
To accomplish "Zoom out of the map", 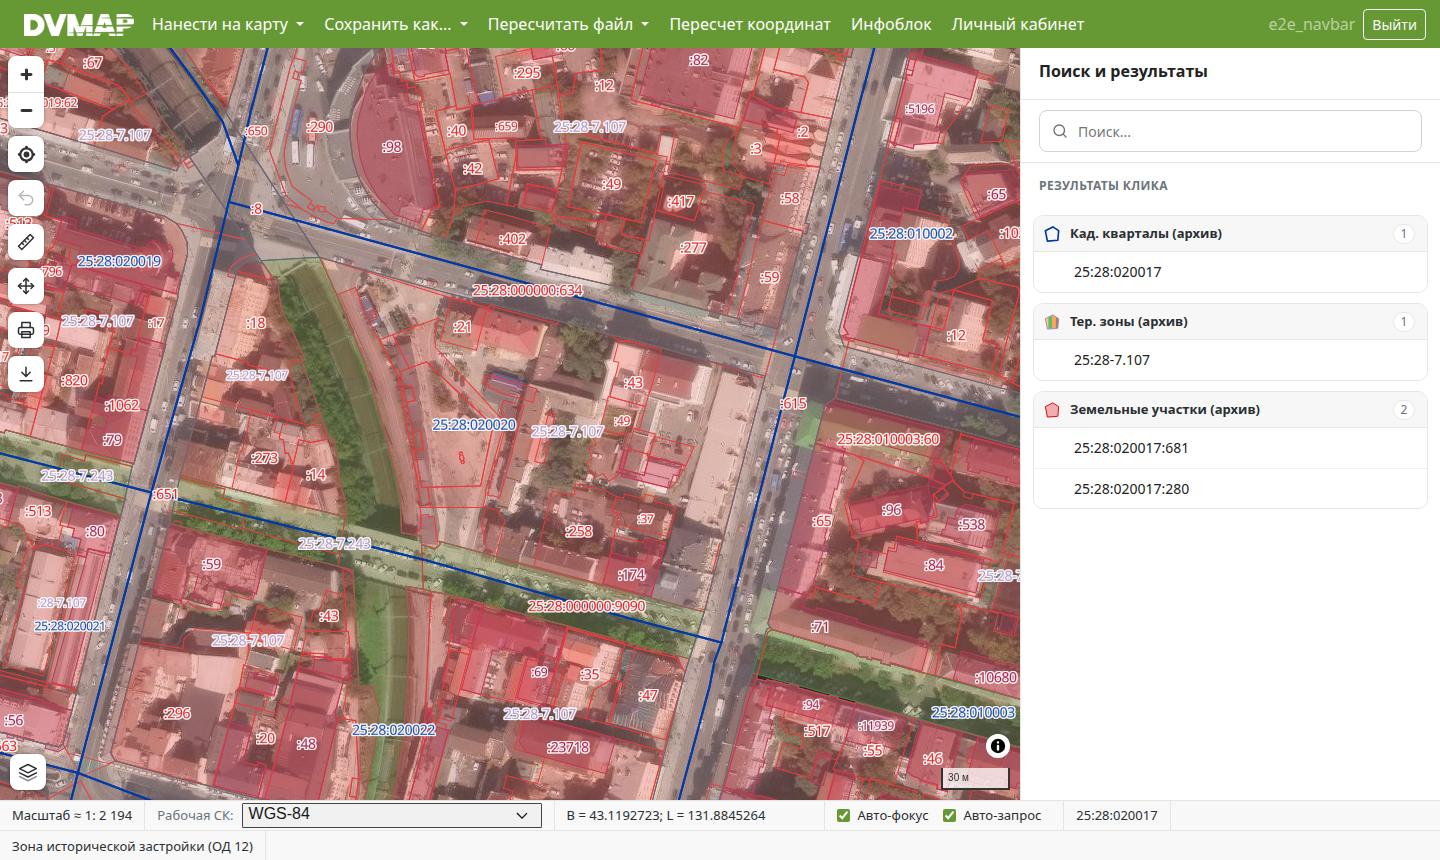I will [26, 110].
